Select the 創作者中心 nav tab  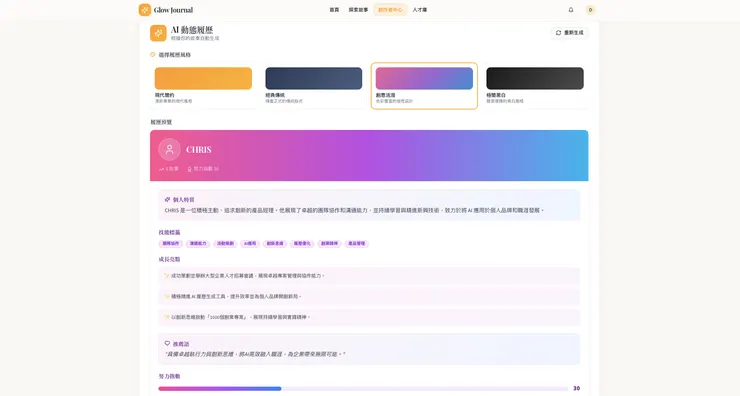coord(390,10)
